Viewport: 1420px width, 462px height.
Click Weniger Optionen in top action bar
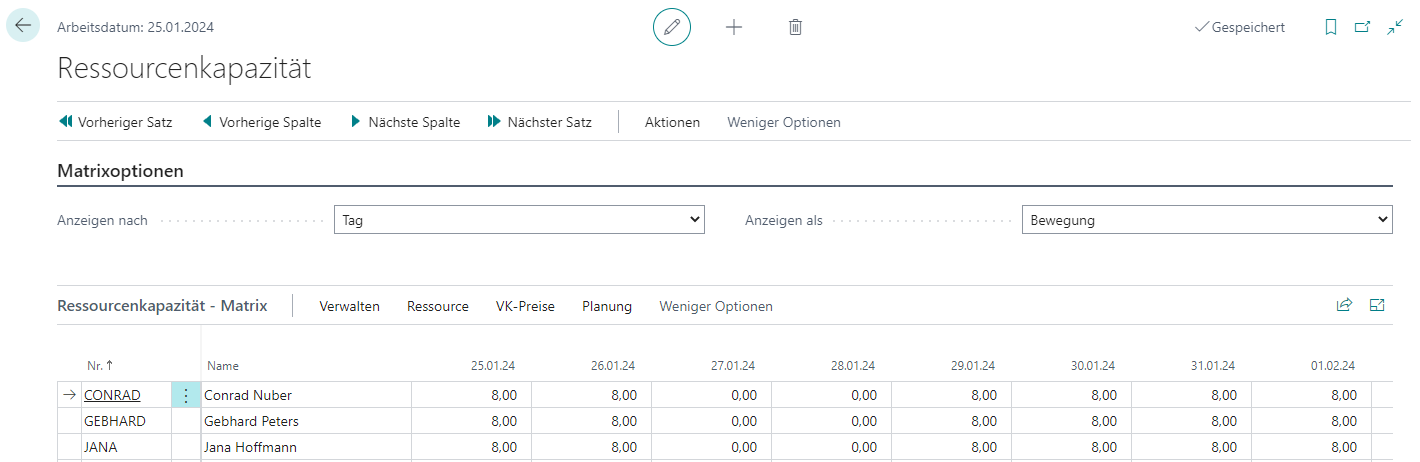[x=784, y=122]
